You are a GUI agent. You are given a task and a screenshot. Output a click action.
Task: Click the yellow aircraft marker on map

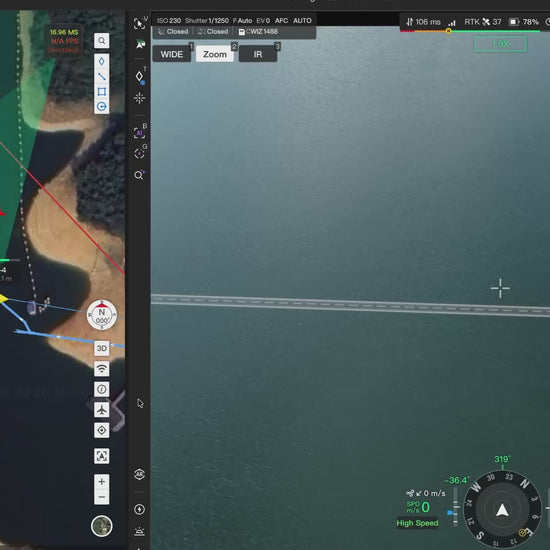(3, 299)
